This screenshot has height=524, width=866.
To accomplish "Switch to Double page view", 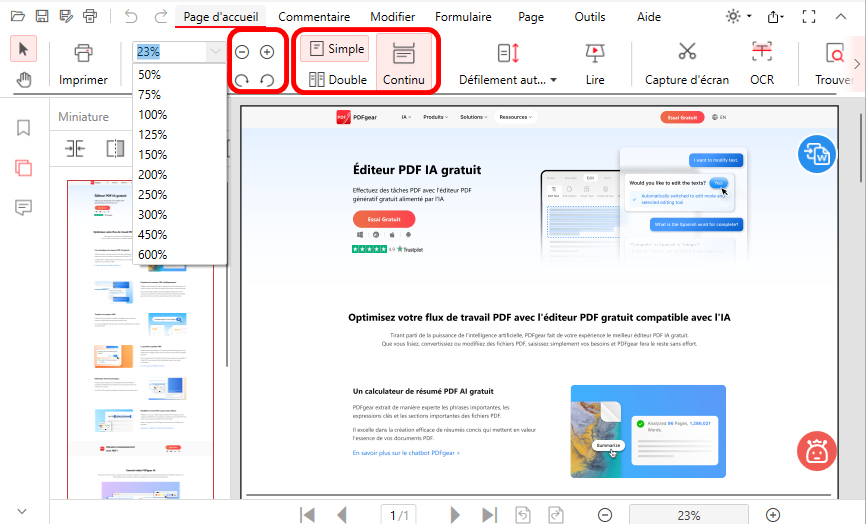I will (337, 80).
